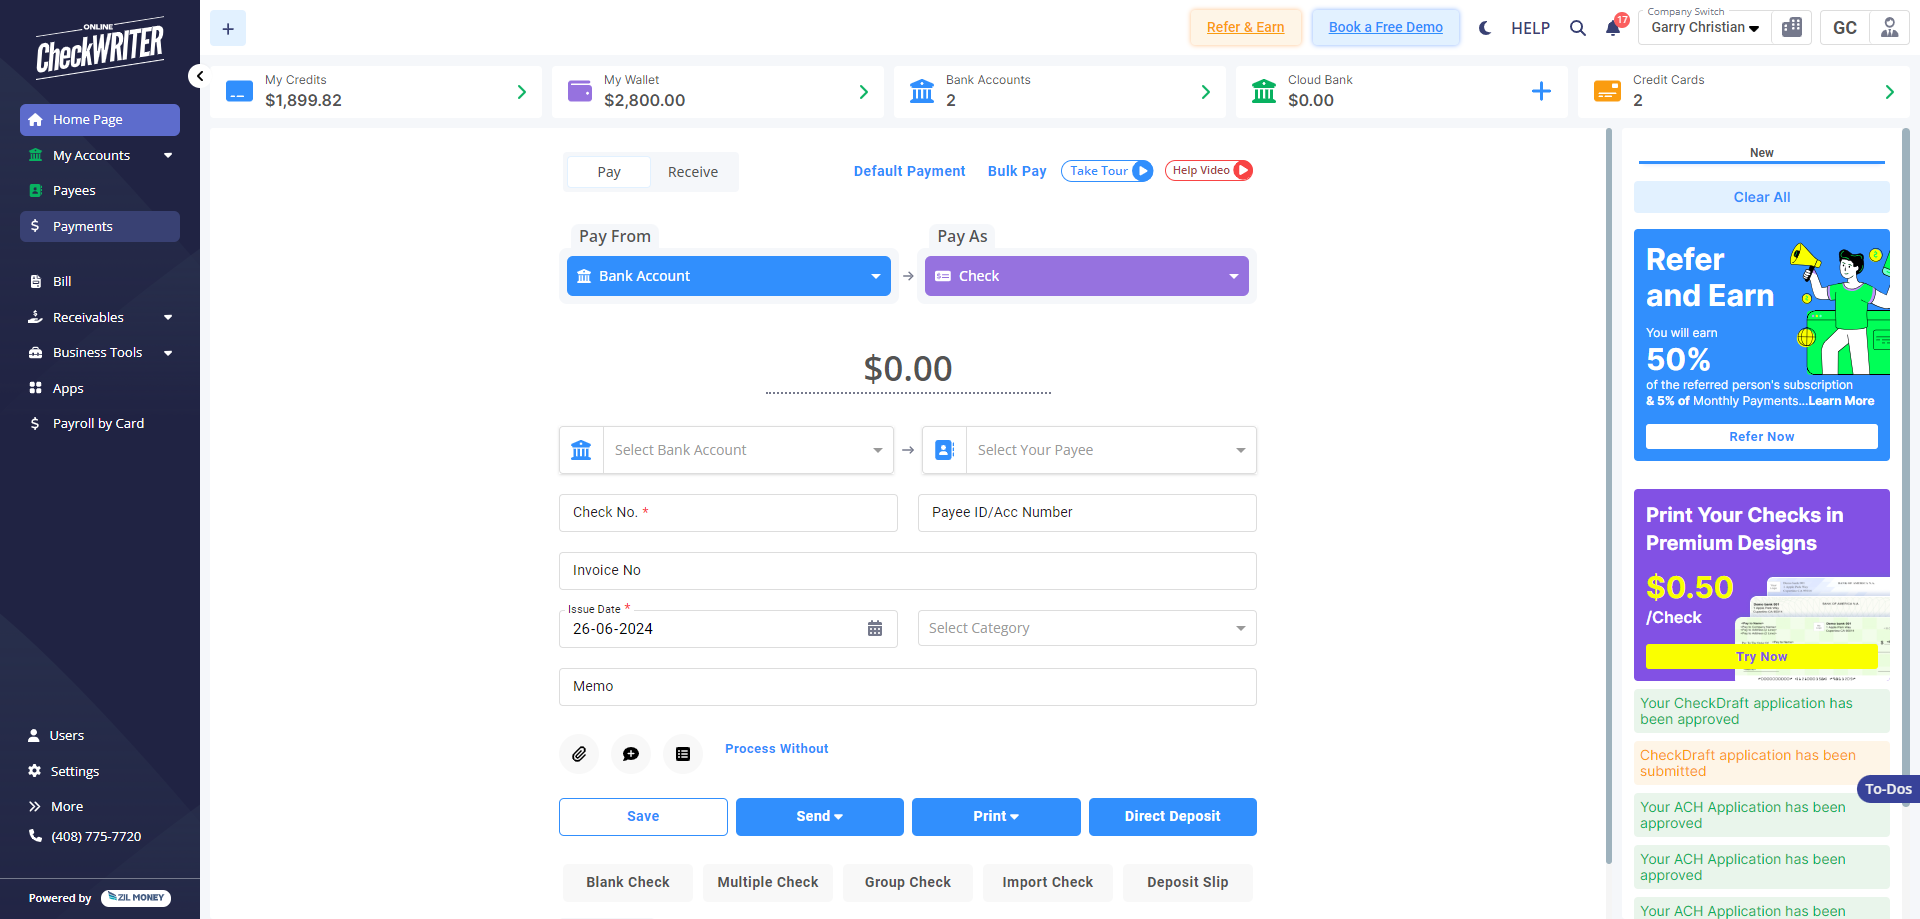The image size is (1920, 919).
Task: Switch to the Receive toggle
Action: (x=692, y=172)
